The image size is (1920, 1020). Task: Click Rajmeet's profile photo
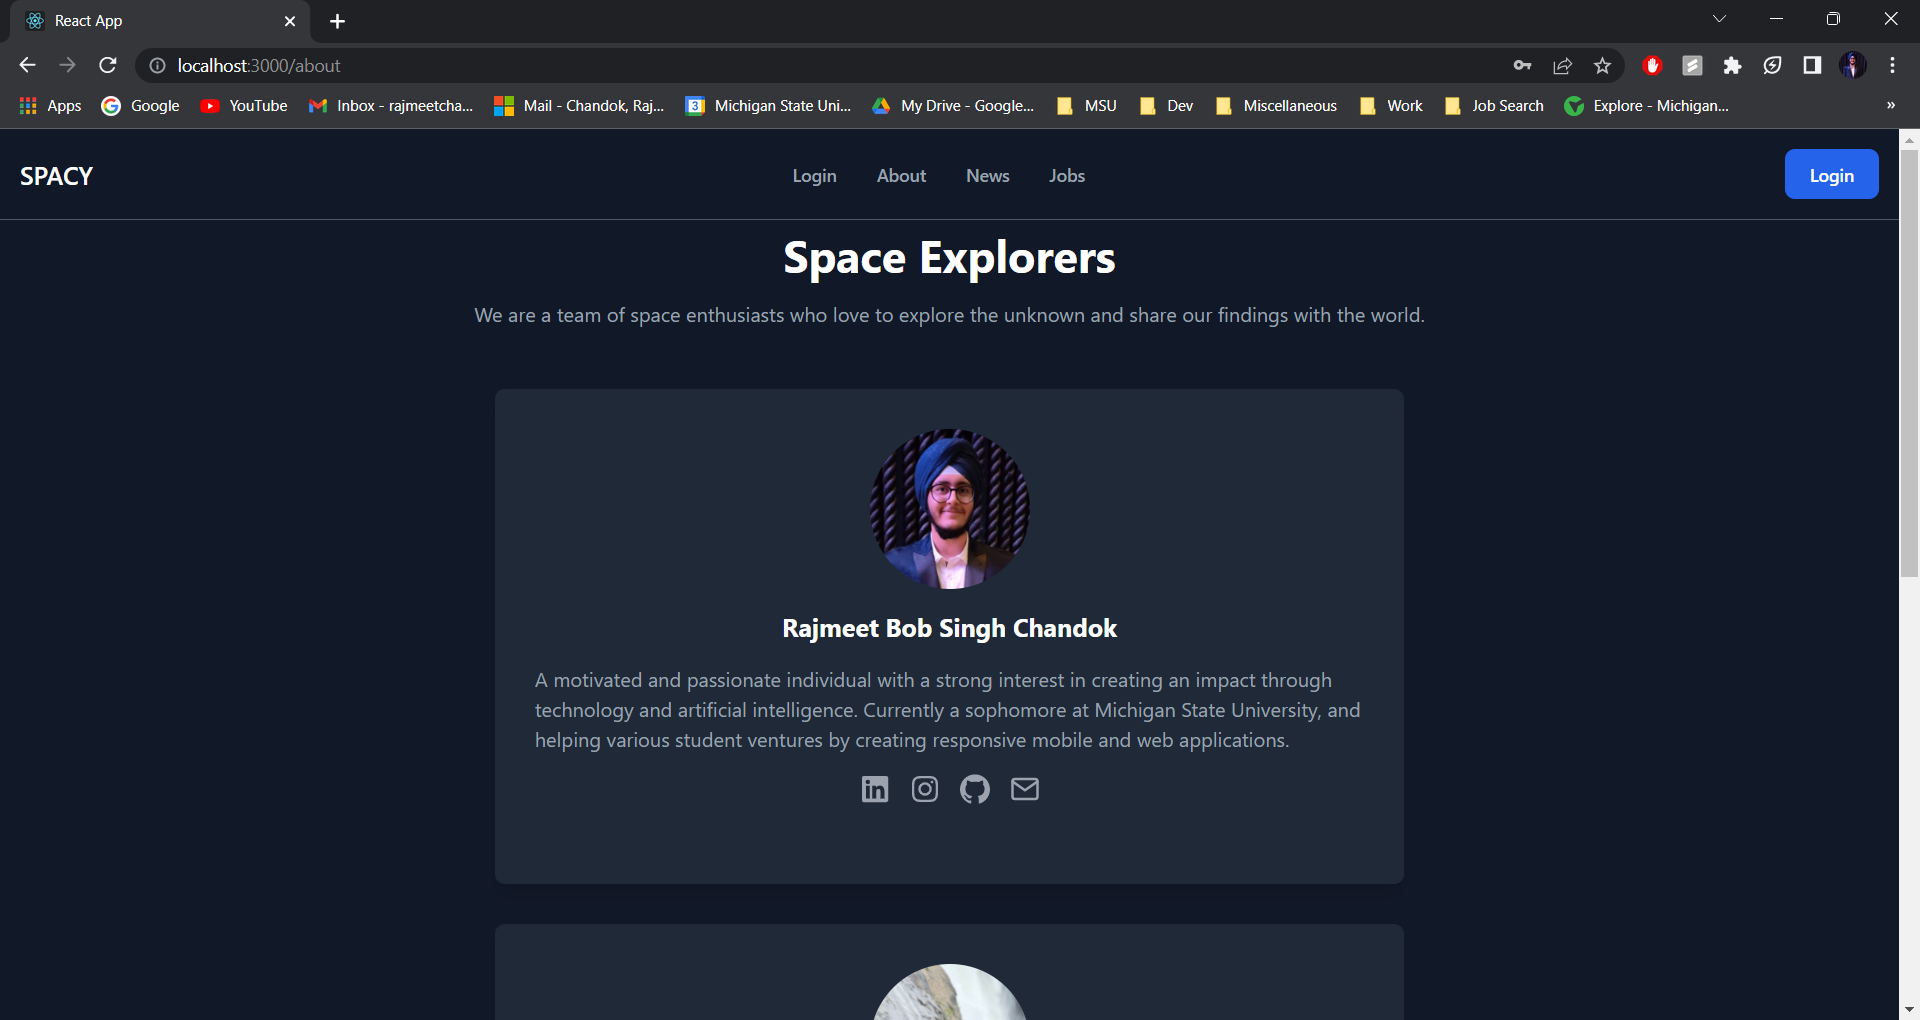tap(949, 509)
